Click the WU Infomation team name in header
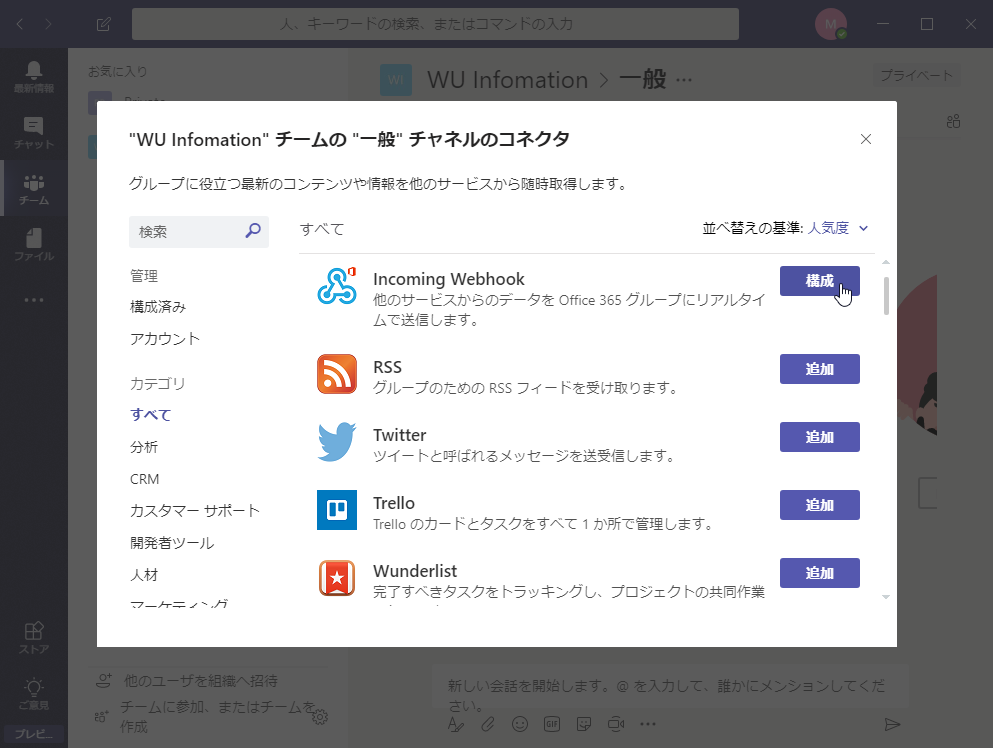This screenshot has height=748, width=993. point(507,80)
